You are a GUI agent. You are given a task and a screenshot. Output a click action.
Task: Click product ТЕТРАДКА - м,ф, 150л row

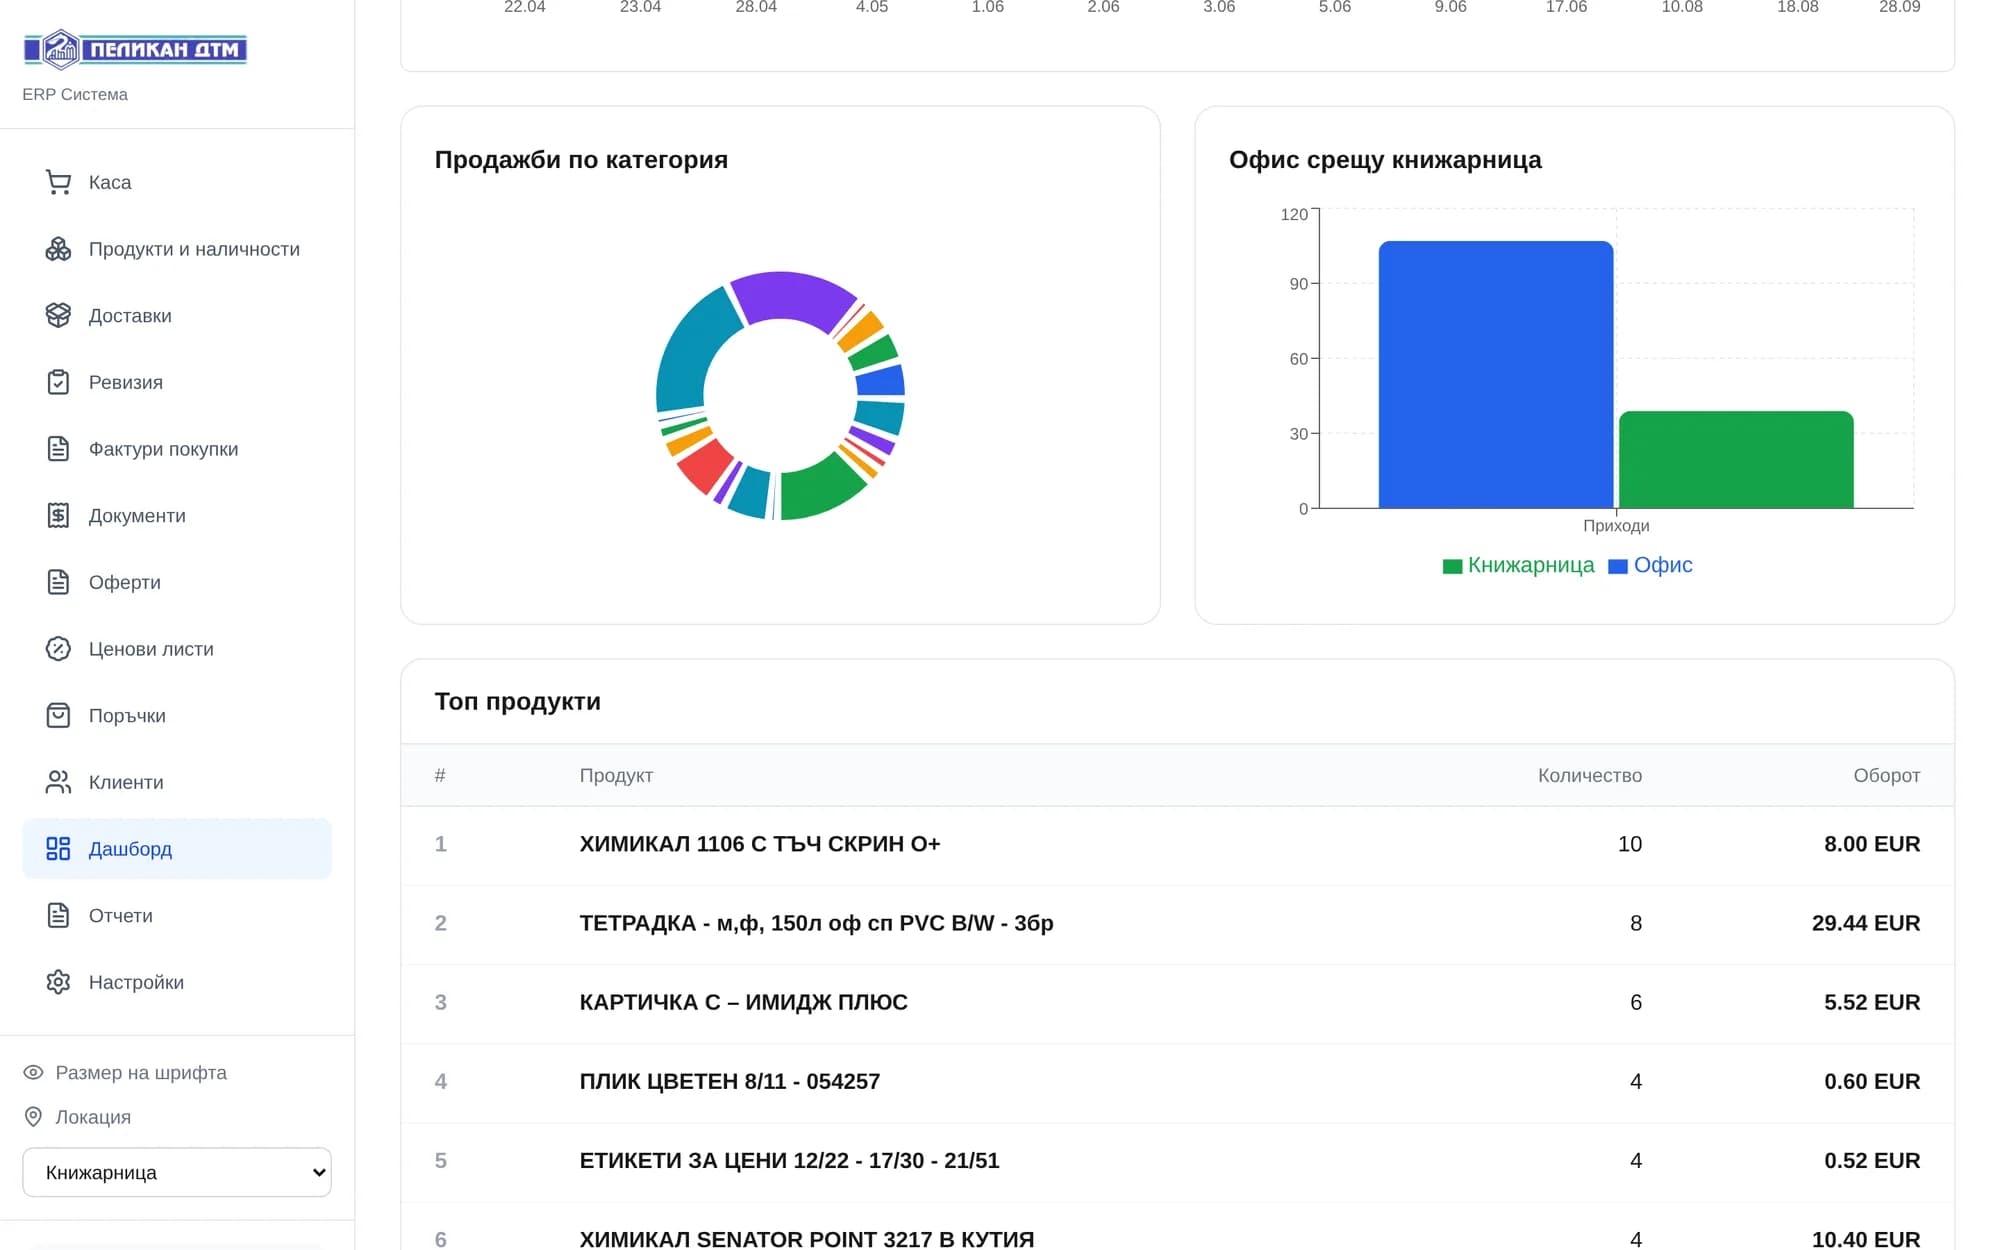tap(1177, 923)
